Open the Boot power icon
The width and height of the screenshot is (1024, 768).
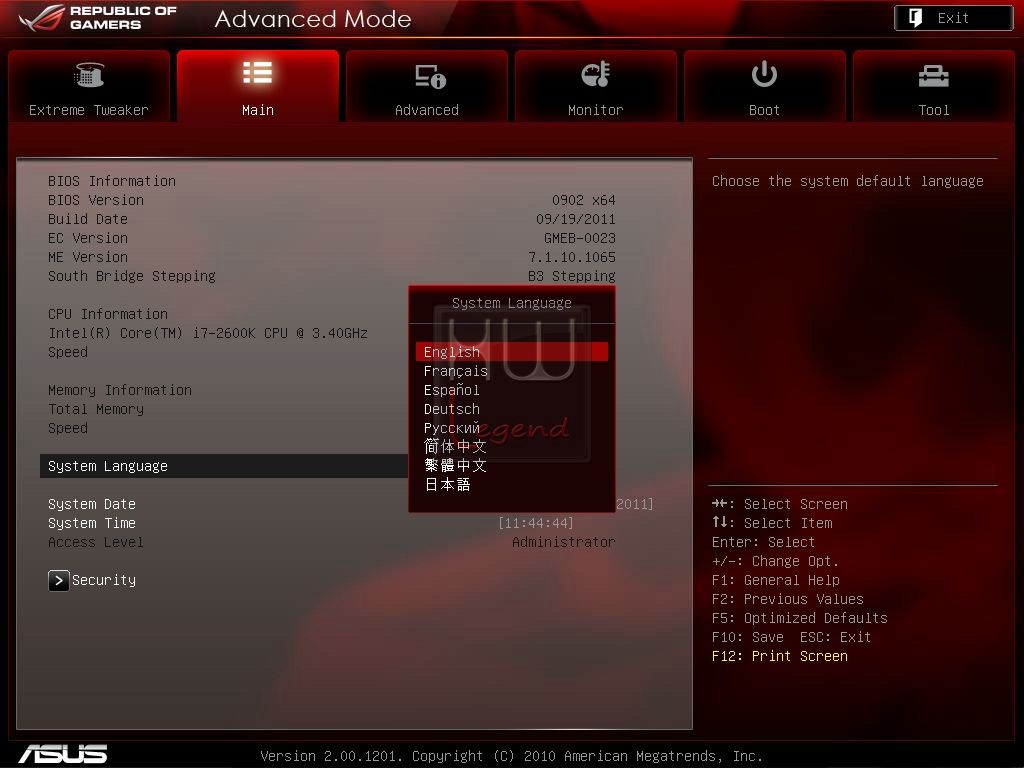pos(764,74)
